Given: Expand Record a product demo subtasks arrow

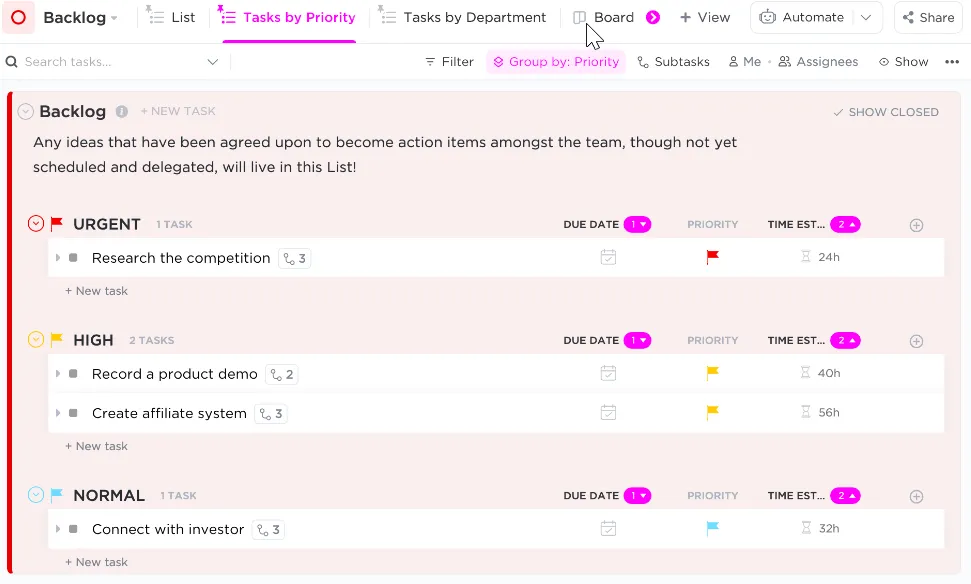Looking at the screenshot, I should click(x=57, y=373).
